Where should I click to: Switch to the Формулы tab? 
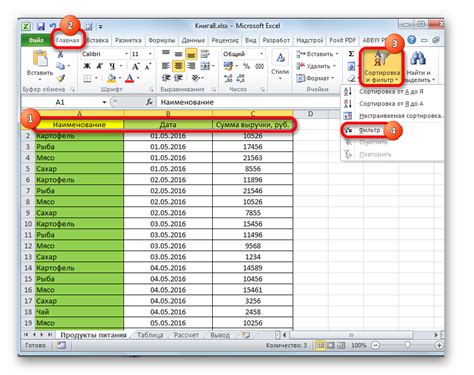pyautogui.click(x=162, y=40)
